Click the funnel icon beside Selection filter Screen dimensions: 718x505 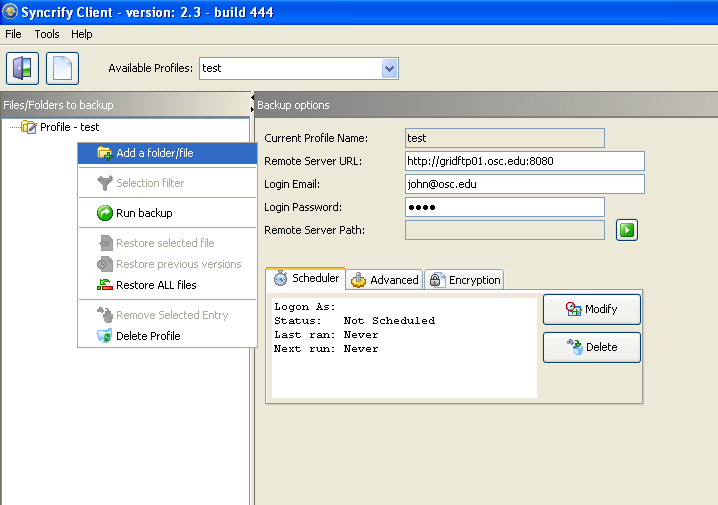104,183
